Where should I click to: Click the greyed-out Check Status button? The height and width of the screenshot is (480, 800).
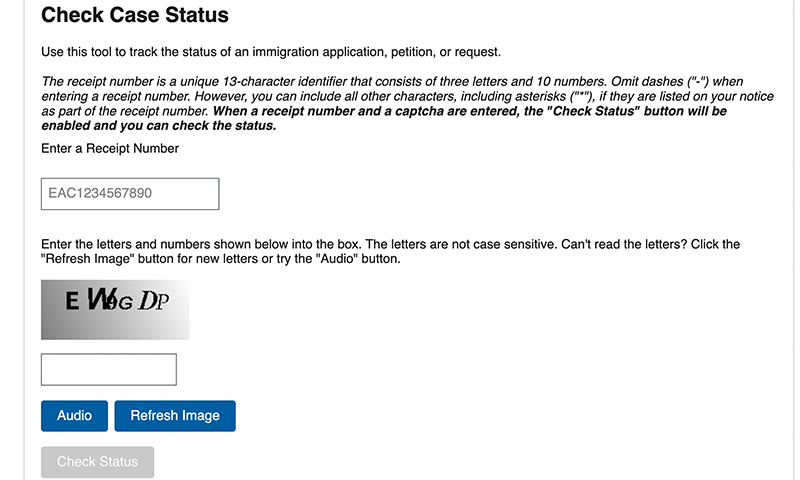pyautogui.click(x=97, y=462)
